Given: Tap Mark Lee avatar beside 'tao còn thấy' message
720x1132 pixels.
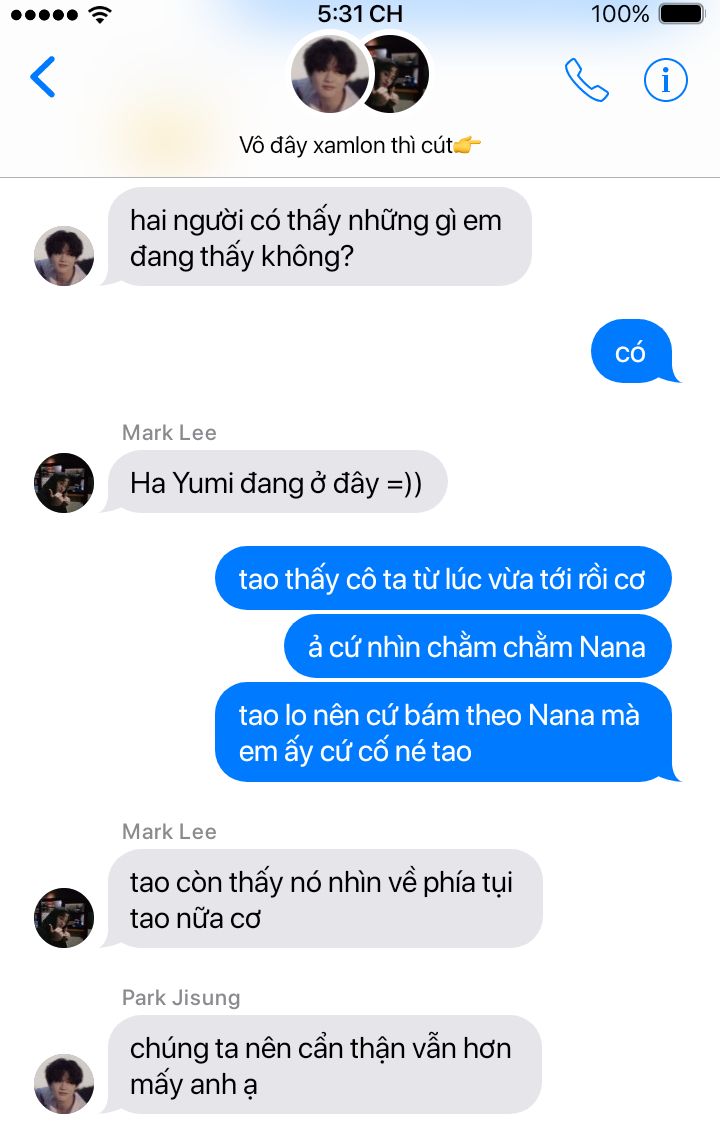Looking at the screenshot, I should 64,918.
